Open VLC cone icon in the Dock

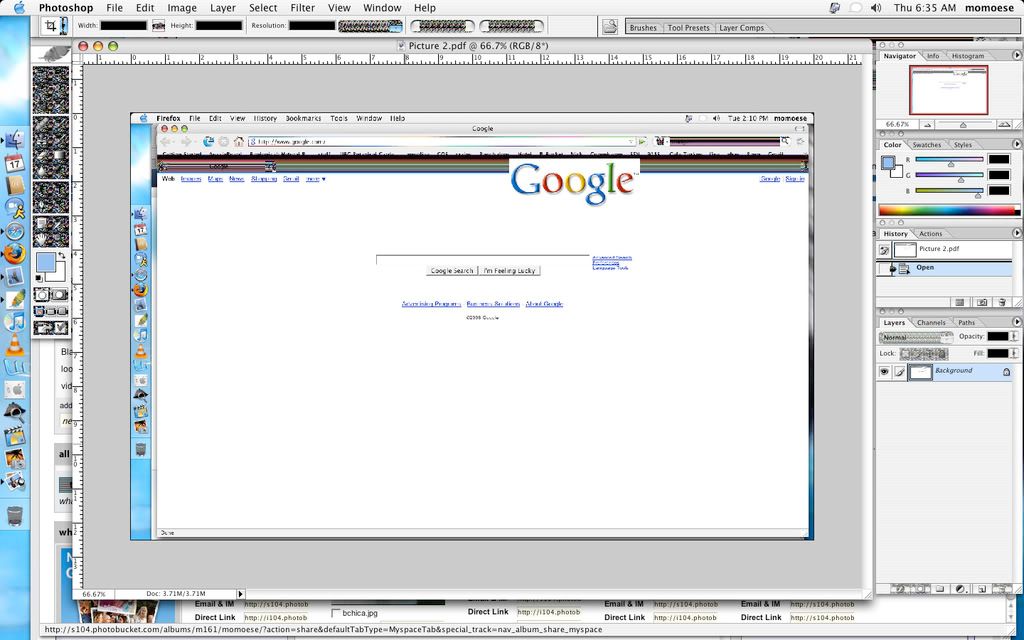coord(14,344)
